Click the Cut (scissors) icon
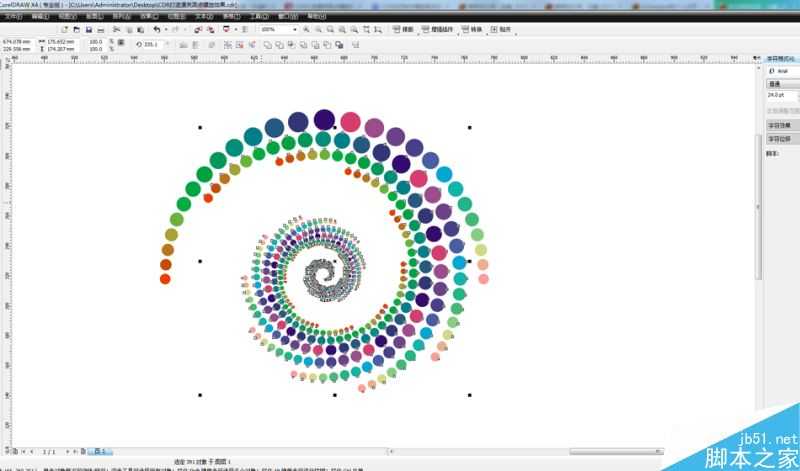The height and width of the screenshot is (471, 800). 116,30
